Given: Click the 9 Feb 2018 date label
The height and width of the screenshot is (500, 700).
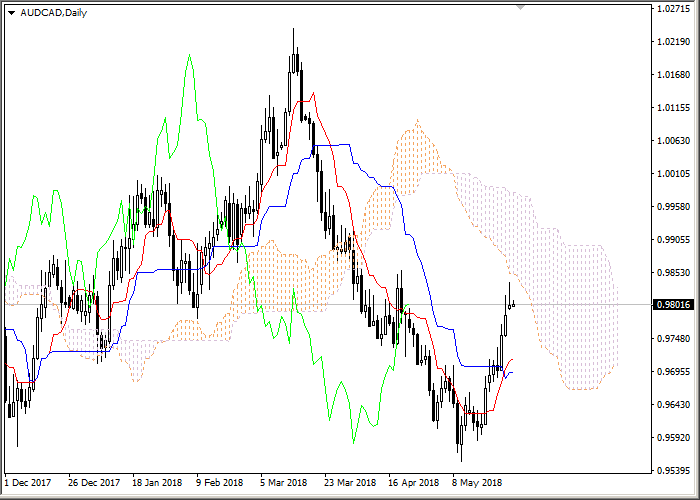Looking at the screenshot, I should click(221, 482).
